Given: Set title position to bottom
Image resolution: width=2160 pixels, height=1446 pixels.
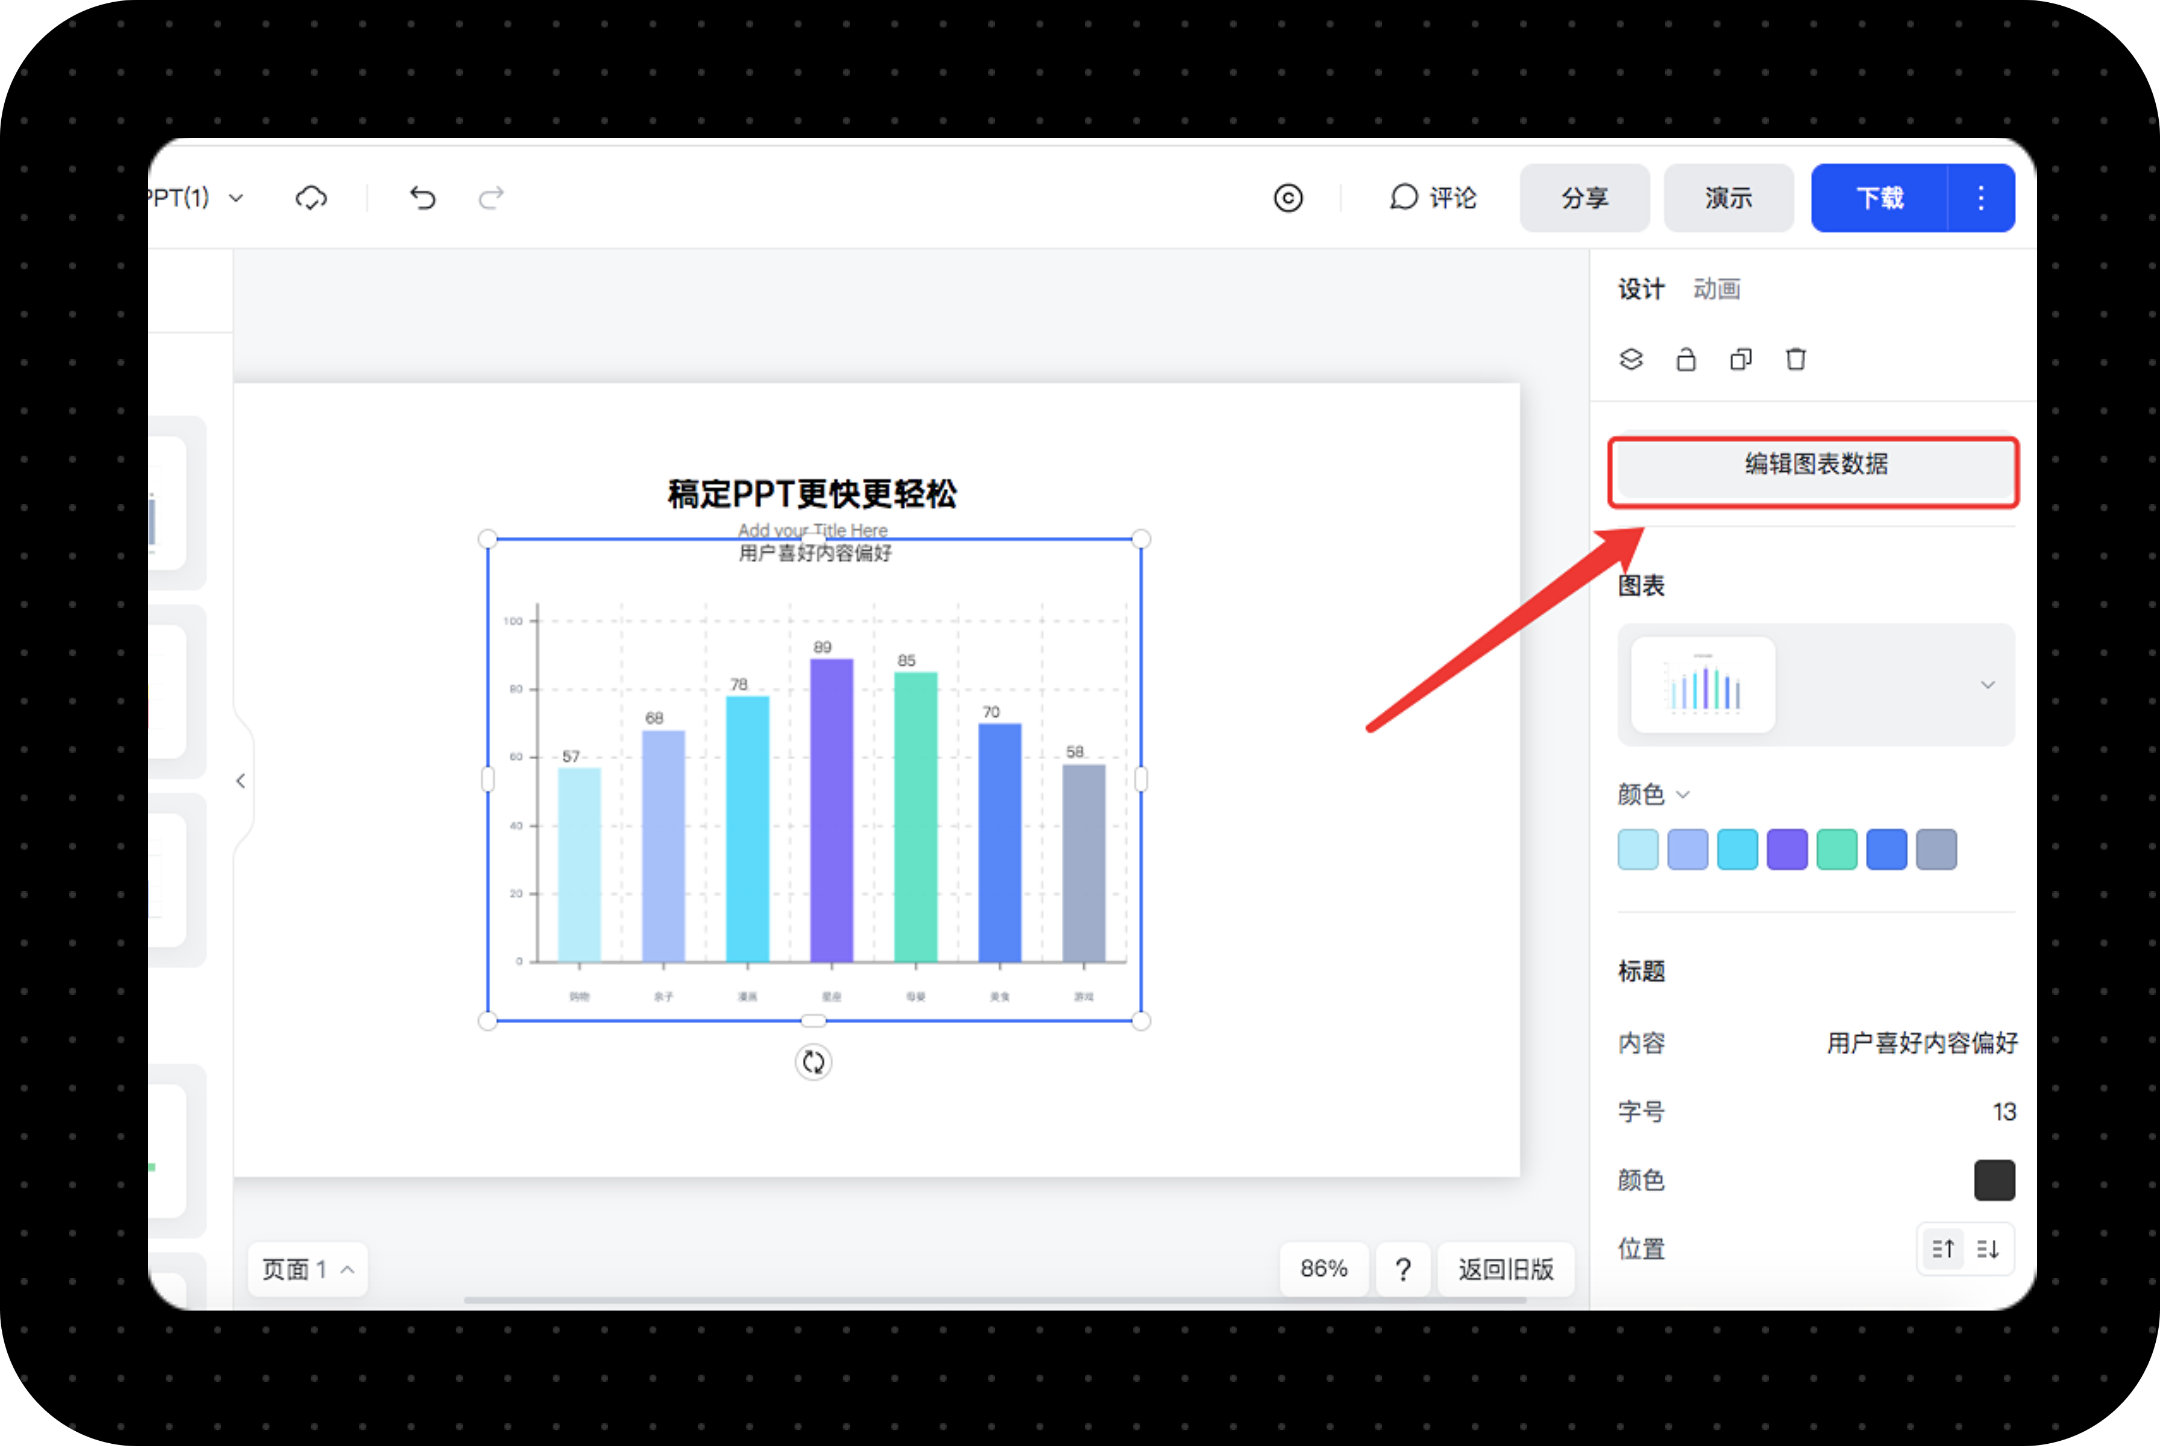Looking at the screenshot, I should point(1988,1249).
